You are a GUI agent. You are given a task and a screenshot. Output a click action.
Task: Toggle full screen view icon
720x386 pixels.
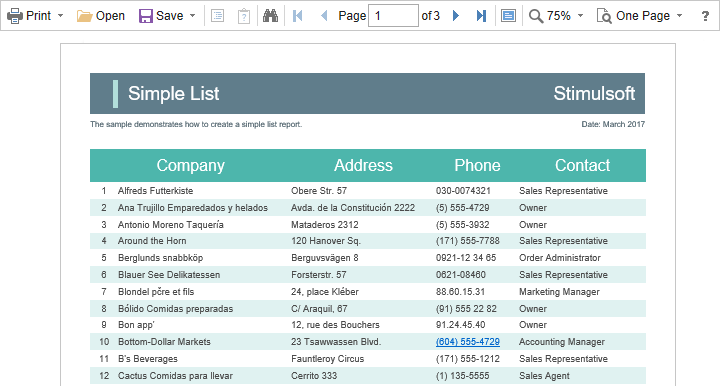click(508, 16)
